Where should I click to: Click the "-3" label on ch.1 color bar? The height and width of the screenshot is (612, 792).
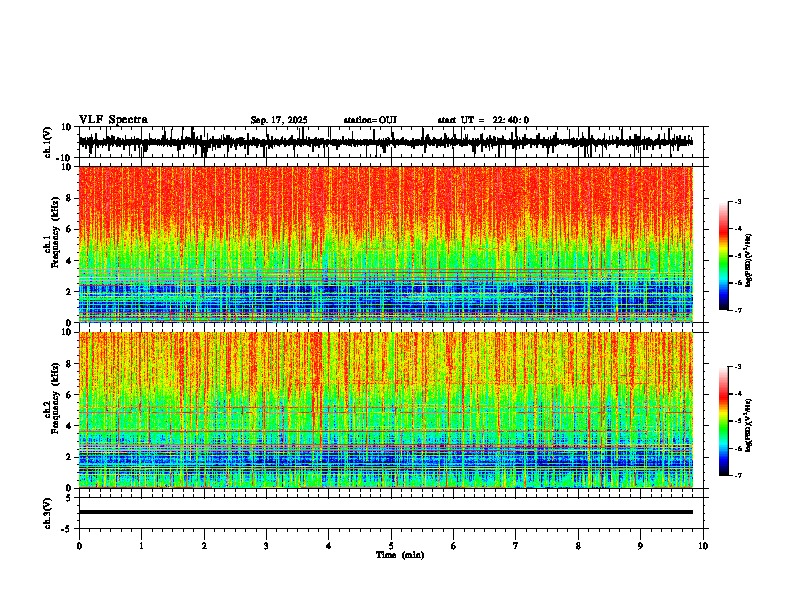(738, 201)
